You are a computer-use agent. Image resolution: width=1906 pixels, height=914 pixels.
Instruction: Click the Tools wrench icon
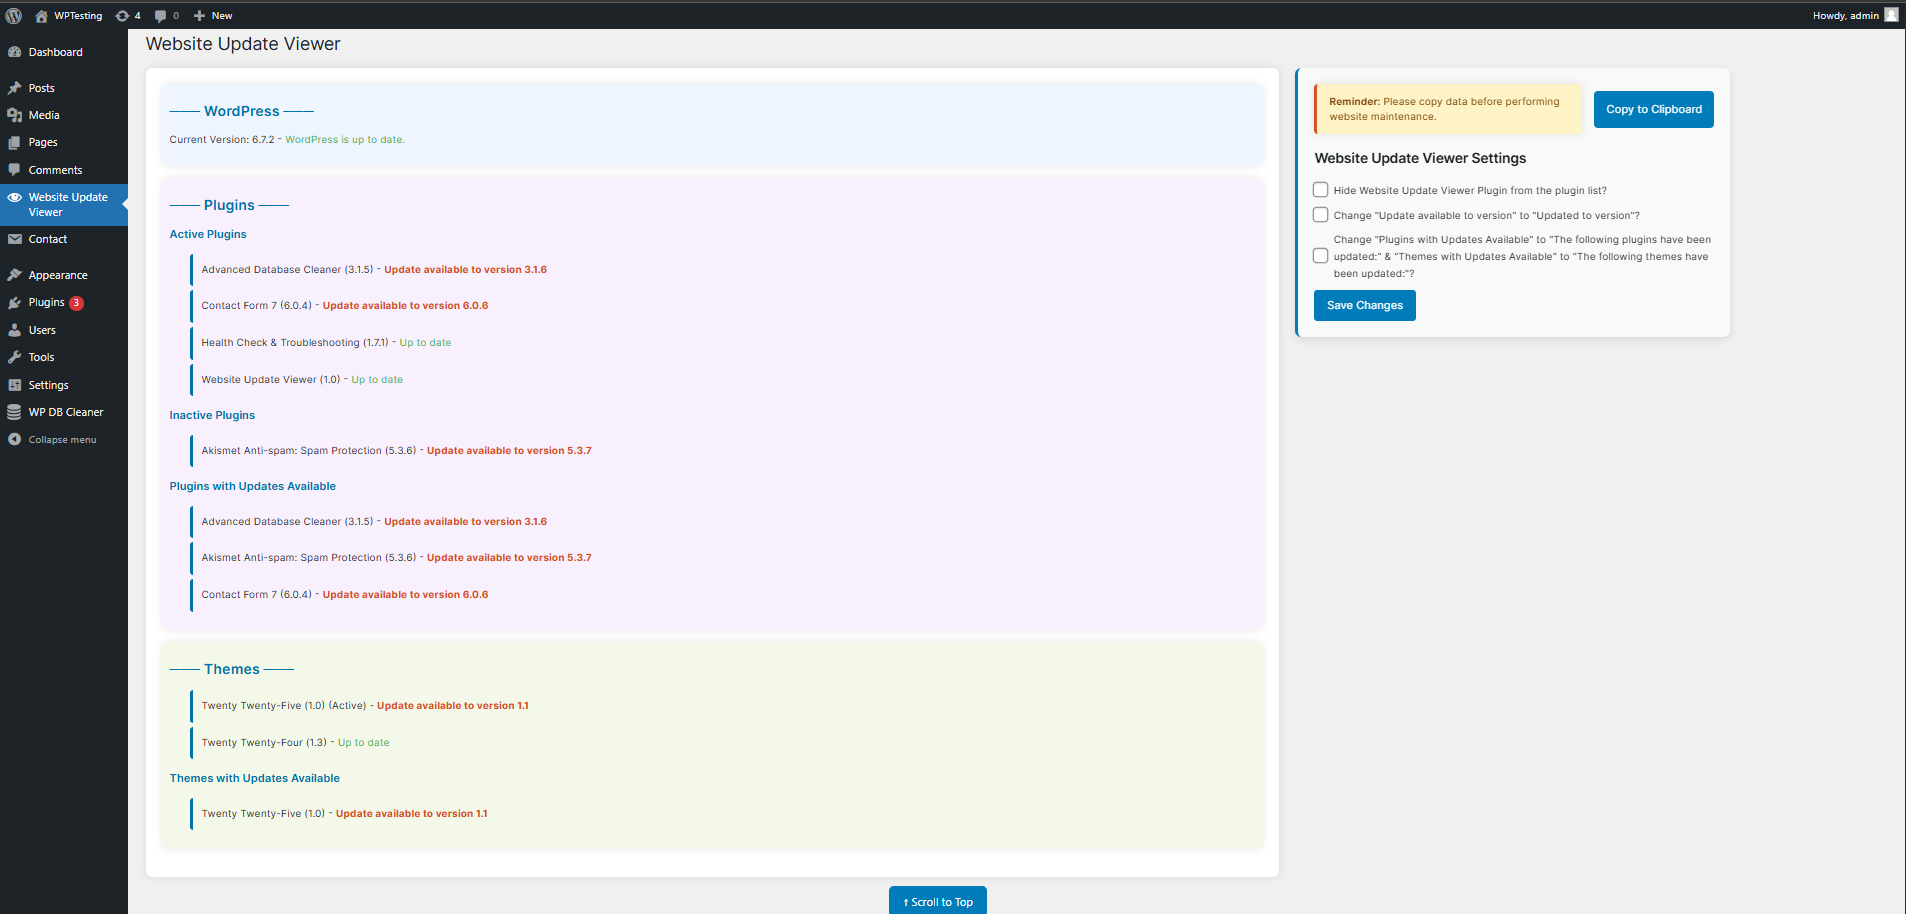(14, 357)
